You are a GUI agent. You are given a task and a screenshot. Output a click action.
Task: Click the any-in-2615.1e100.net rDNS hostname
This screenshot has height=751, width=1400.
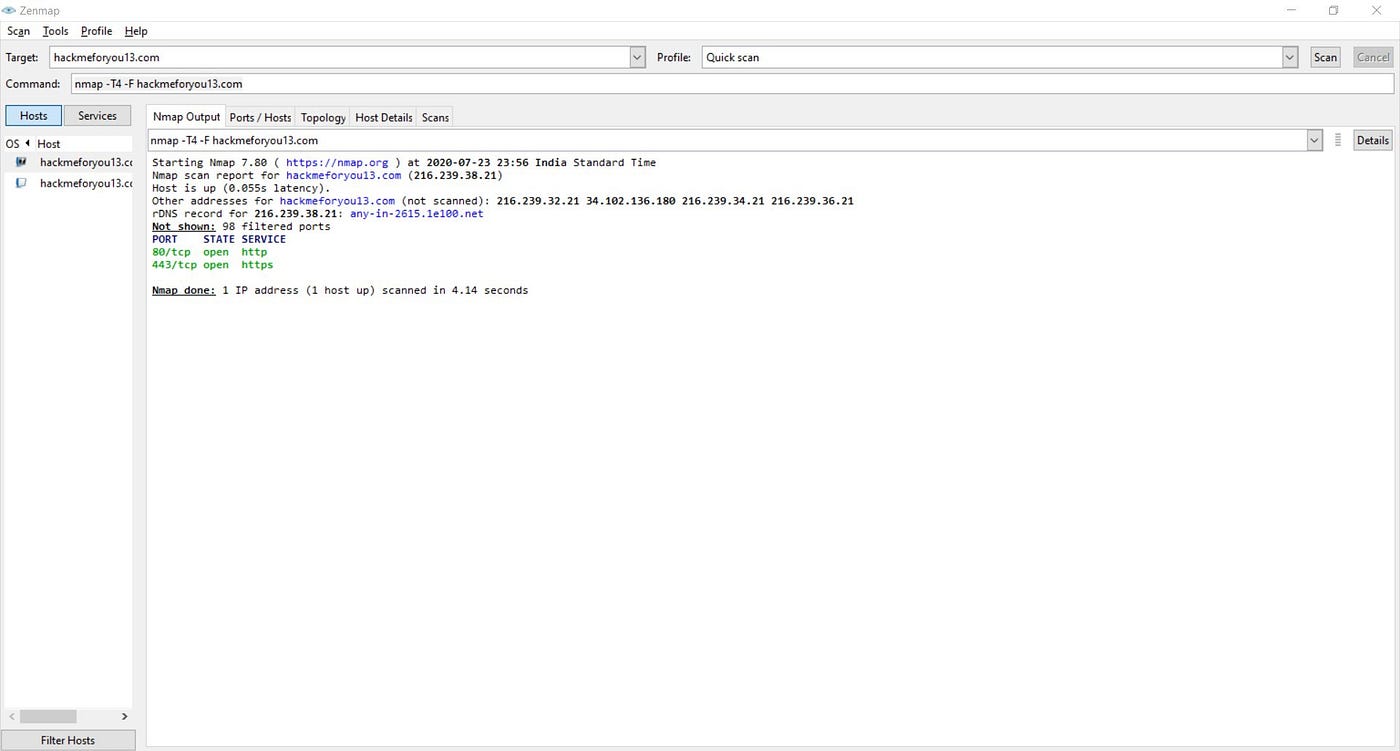point(416,213)
